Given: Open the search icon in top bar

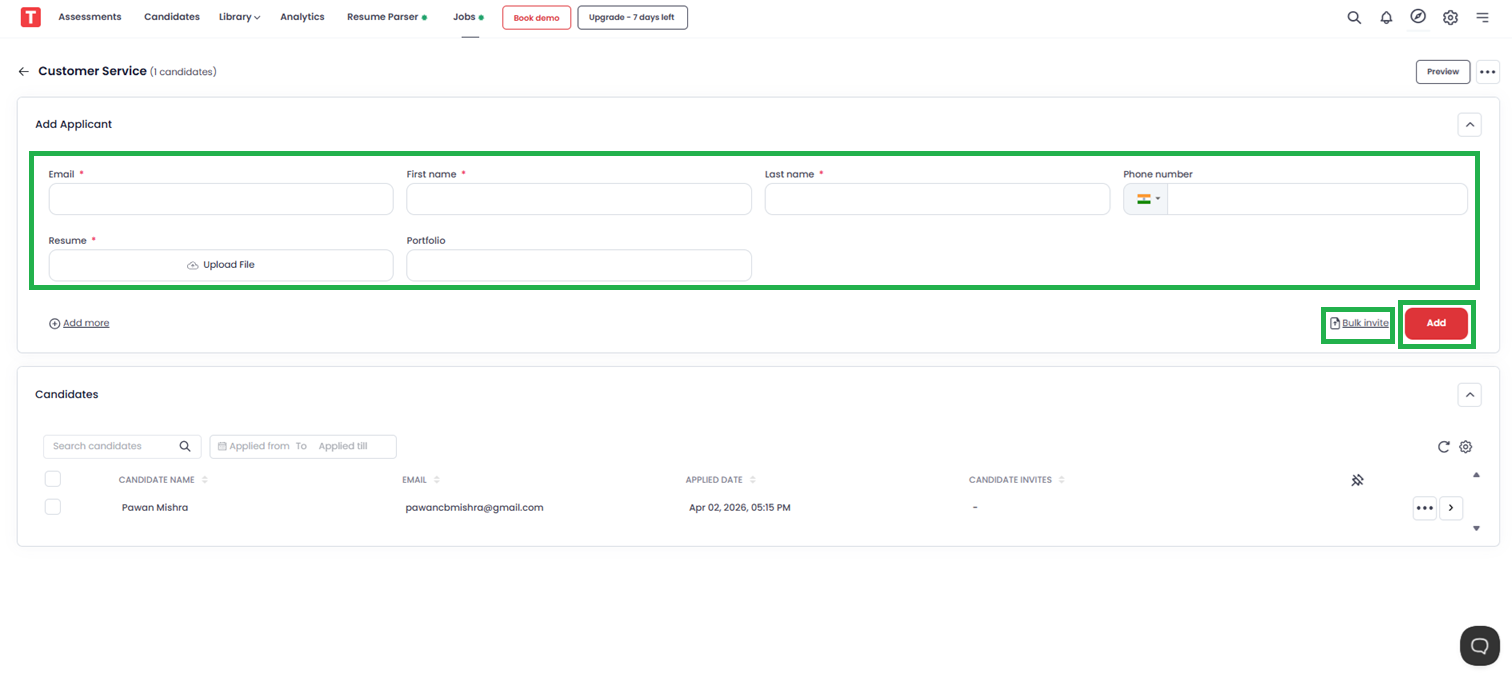Looking at the screenshot, I should (x=1354, y=17).
